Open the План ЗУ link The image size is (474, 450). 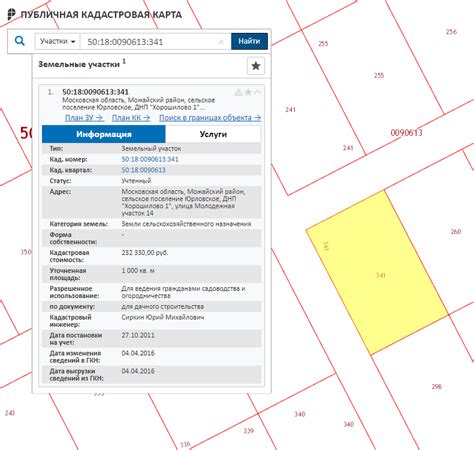click(84, 118)
